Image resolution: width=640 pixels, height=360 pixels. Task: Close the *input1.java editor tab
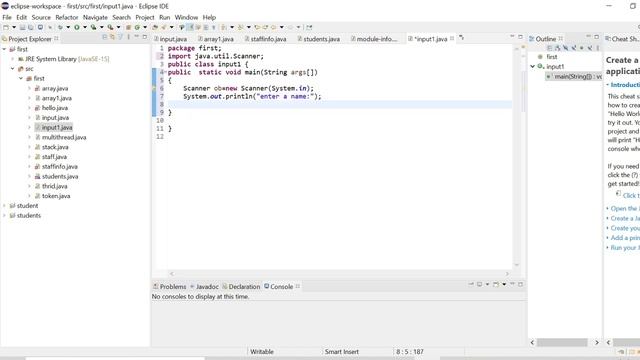pyautogui.click(x=452, y=38)
